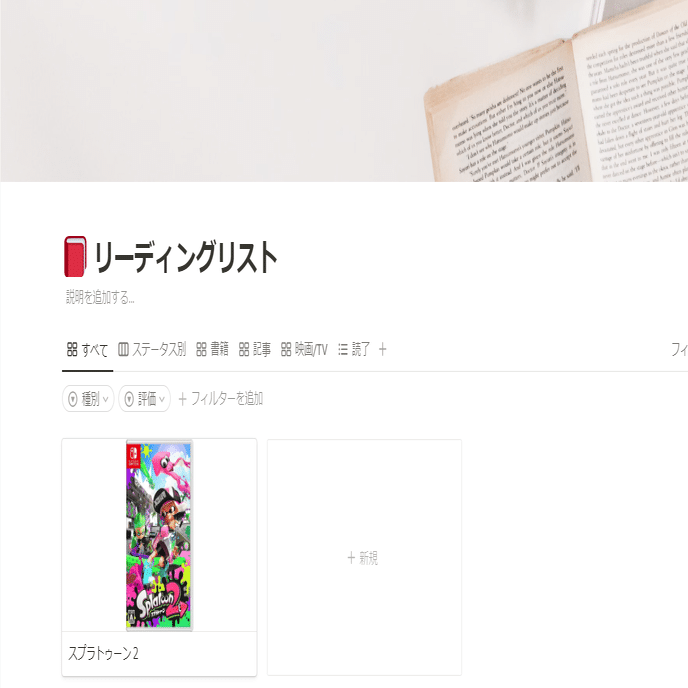The height and width of the screenshot is (688, 688).
Task: Open the スプラトゥーン2 card title
Action: pyautogui.click(x=103, y=653)
